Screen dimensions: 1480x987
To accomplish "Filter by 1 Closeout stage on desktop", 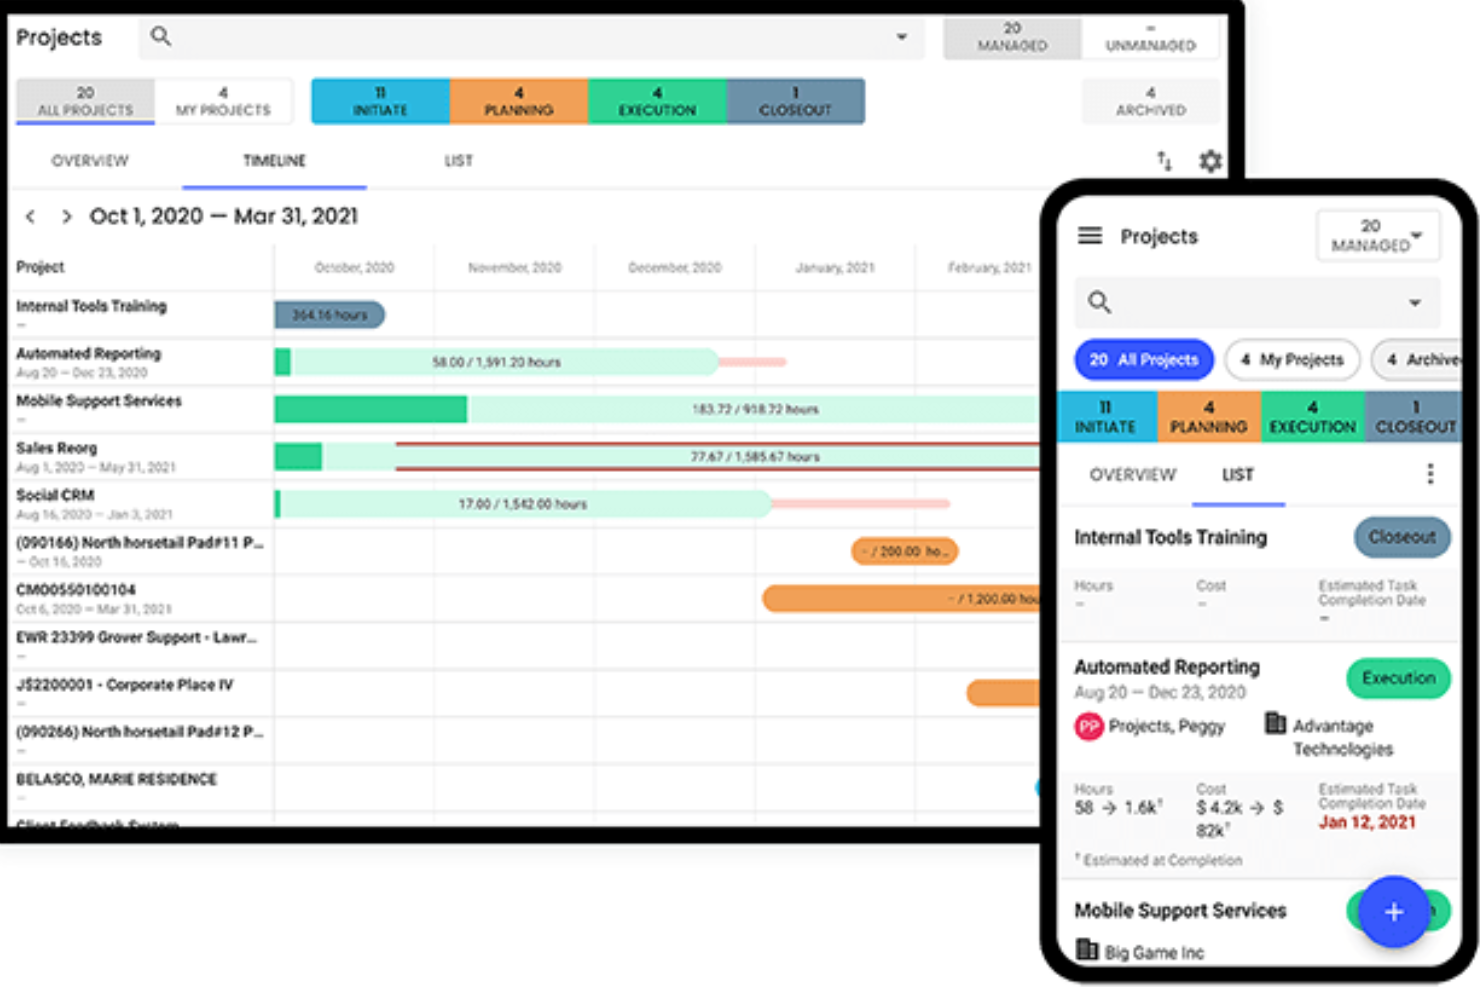I will [x=795, y=101].
